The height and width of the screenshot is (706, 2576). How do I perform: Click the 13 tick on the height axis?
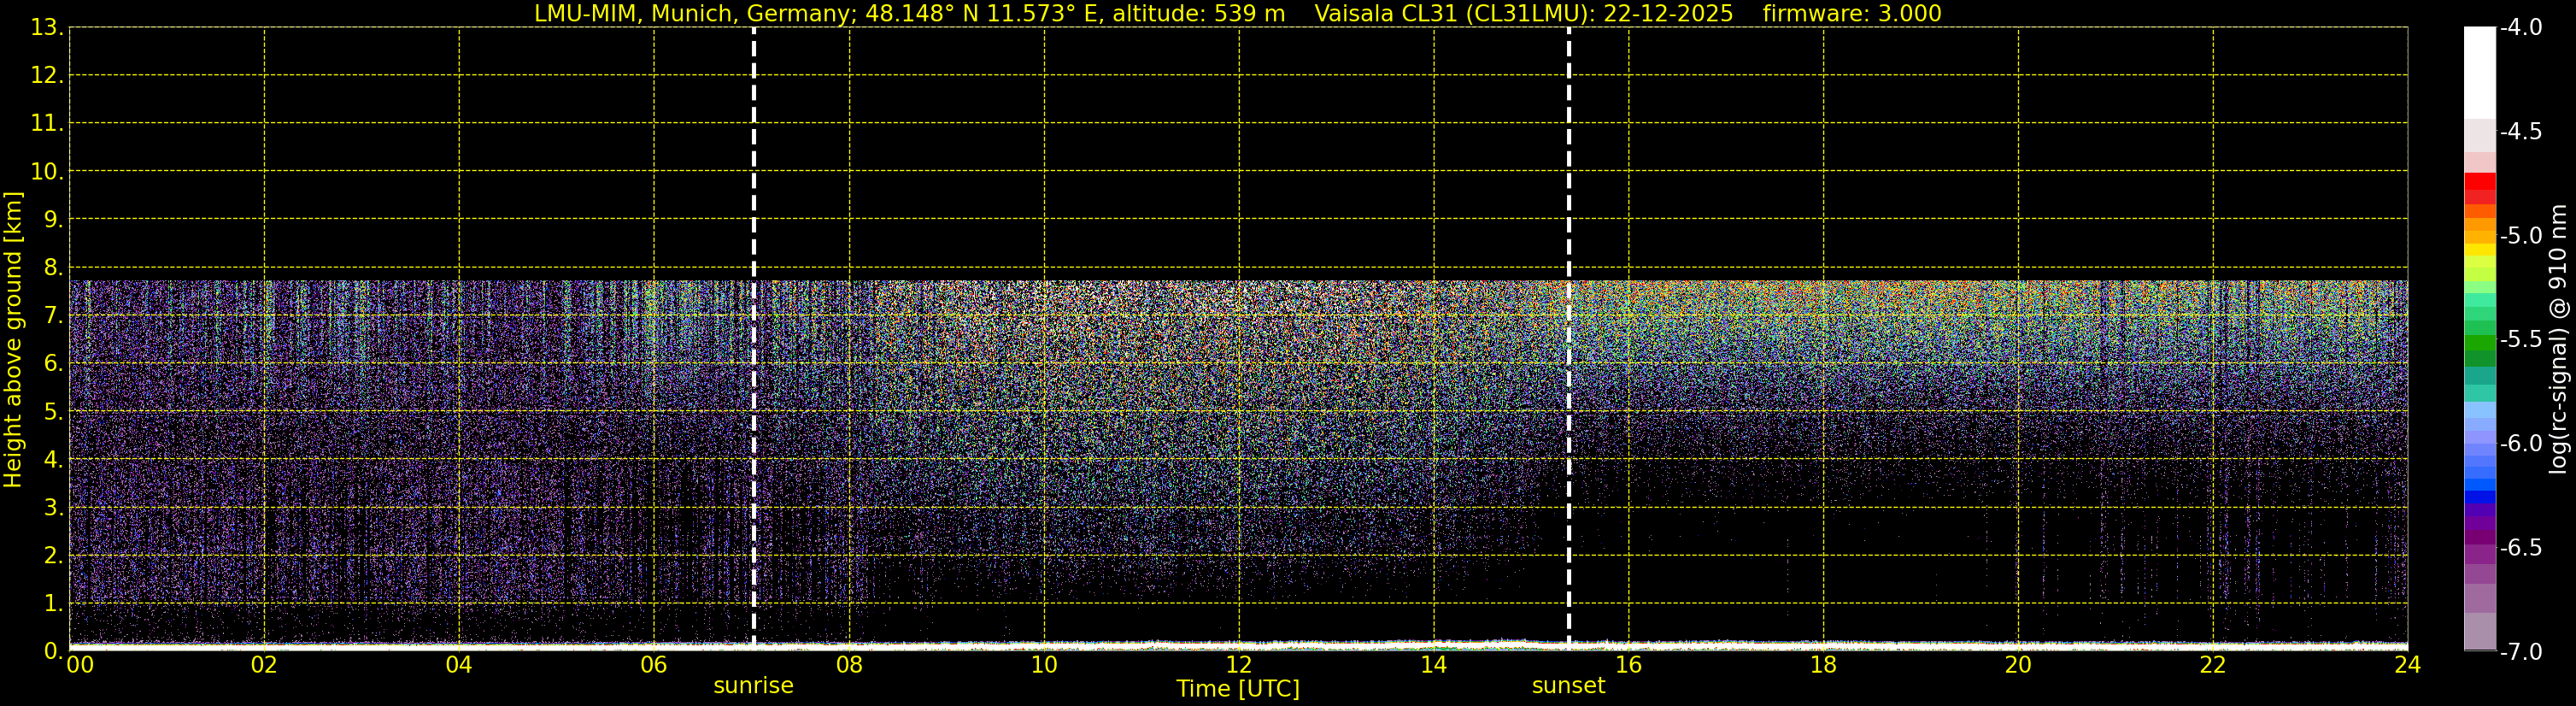45,28
